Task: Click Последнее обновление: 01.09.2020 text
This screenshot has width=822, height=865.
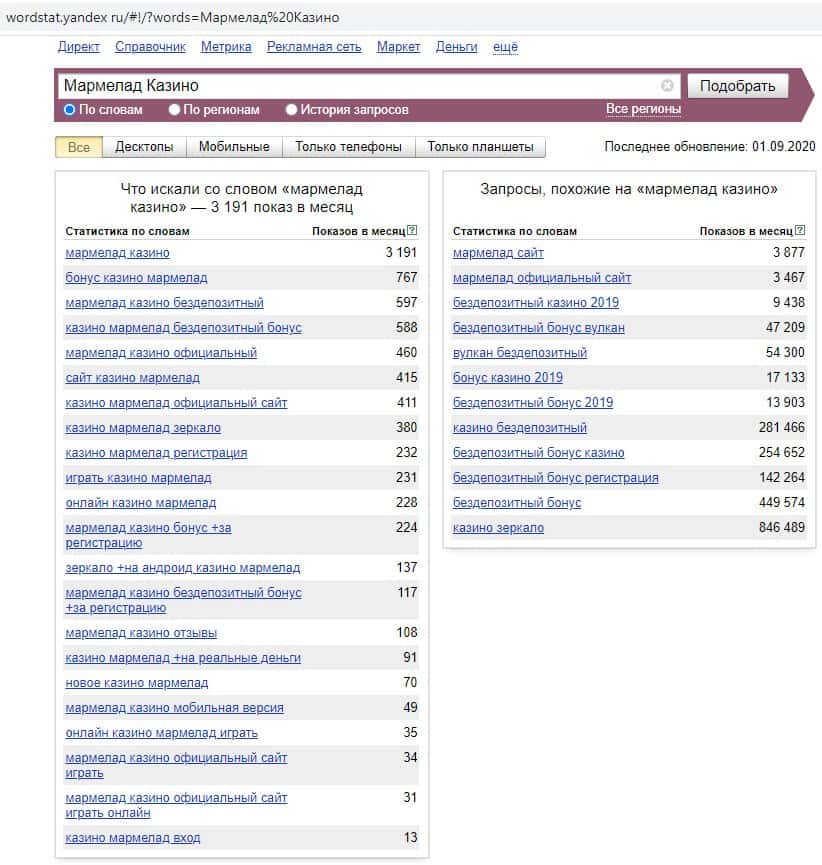Action: (710, 146)
